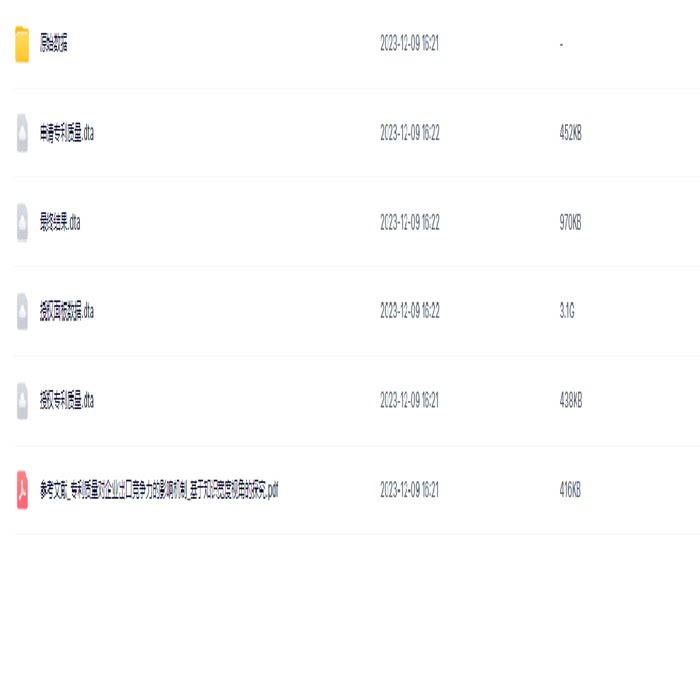The width and height of the screenshot is (700, 700).
Task: Click the 438KB size value
Action: (571, 400)
